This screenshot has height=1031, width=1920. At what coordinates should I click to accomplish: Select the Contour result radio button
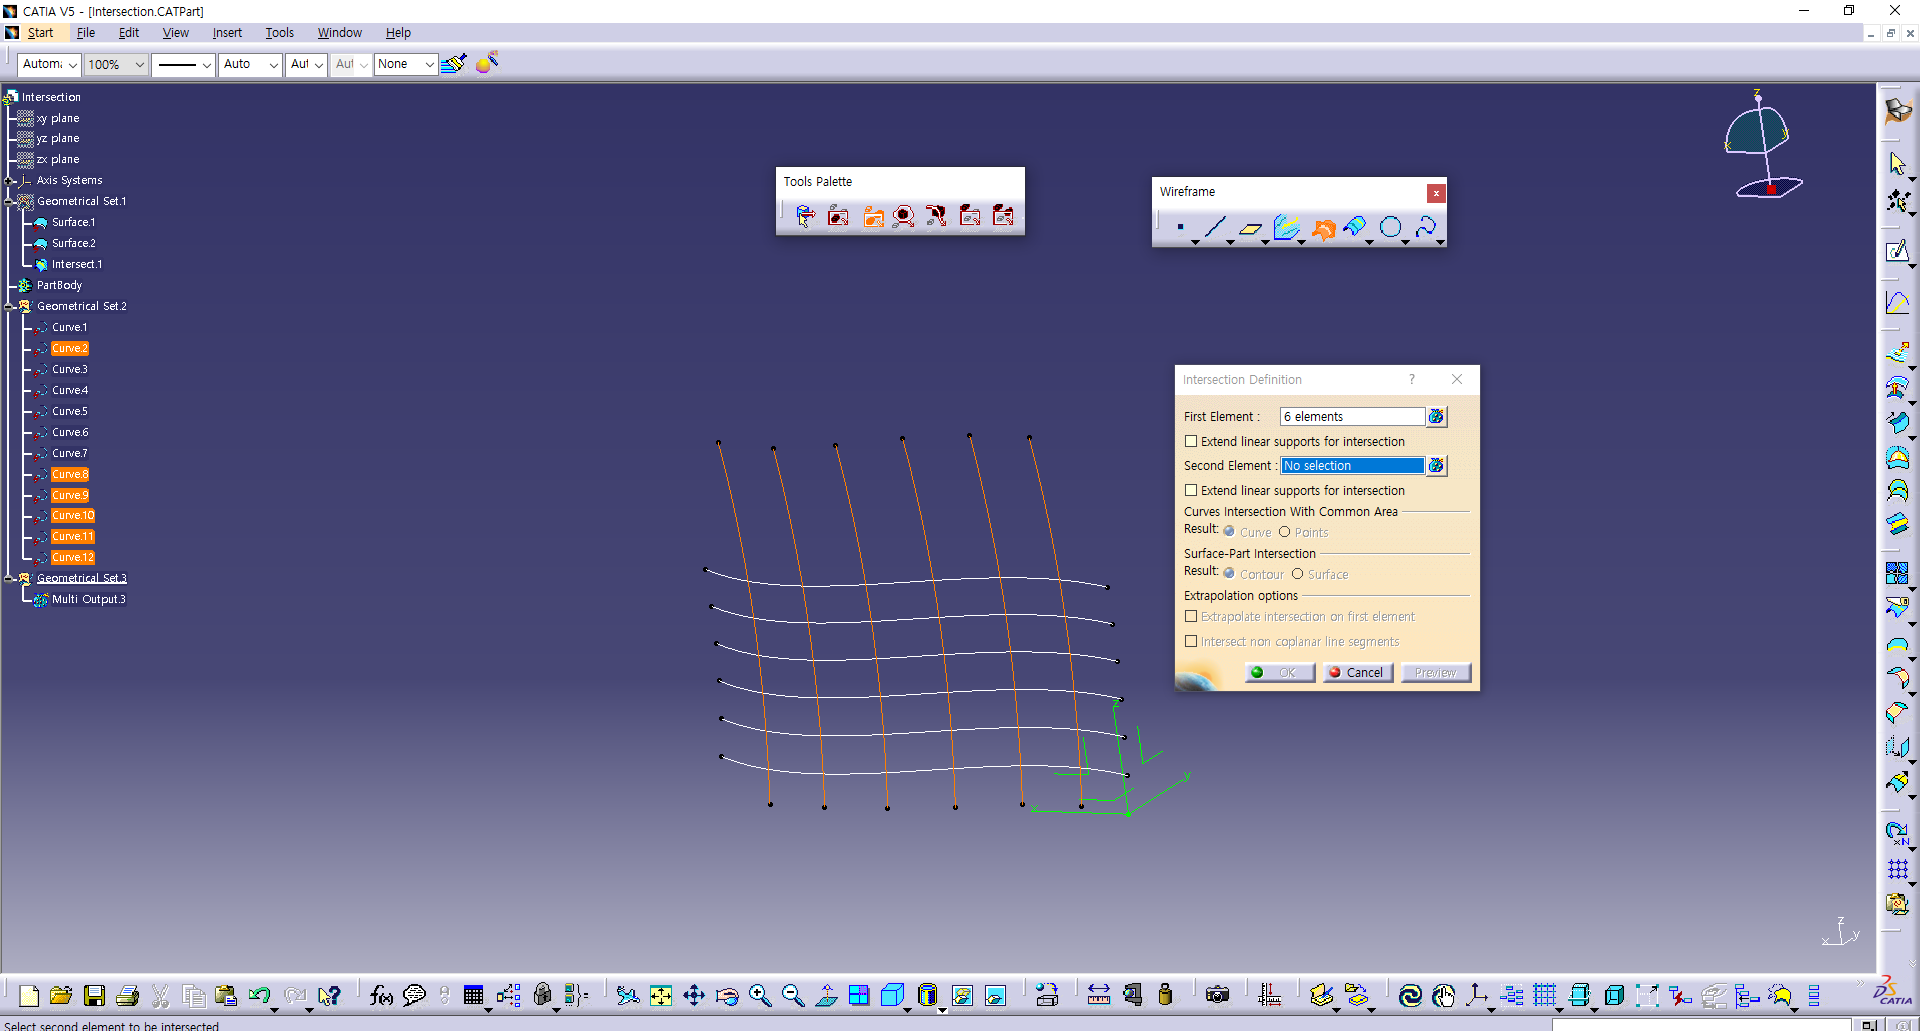pos(1229,574)
